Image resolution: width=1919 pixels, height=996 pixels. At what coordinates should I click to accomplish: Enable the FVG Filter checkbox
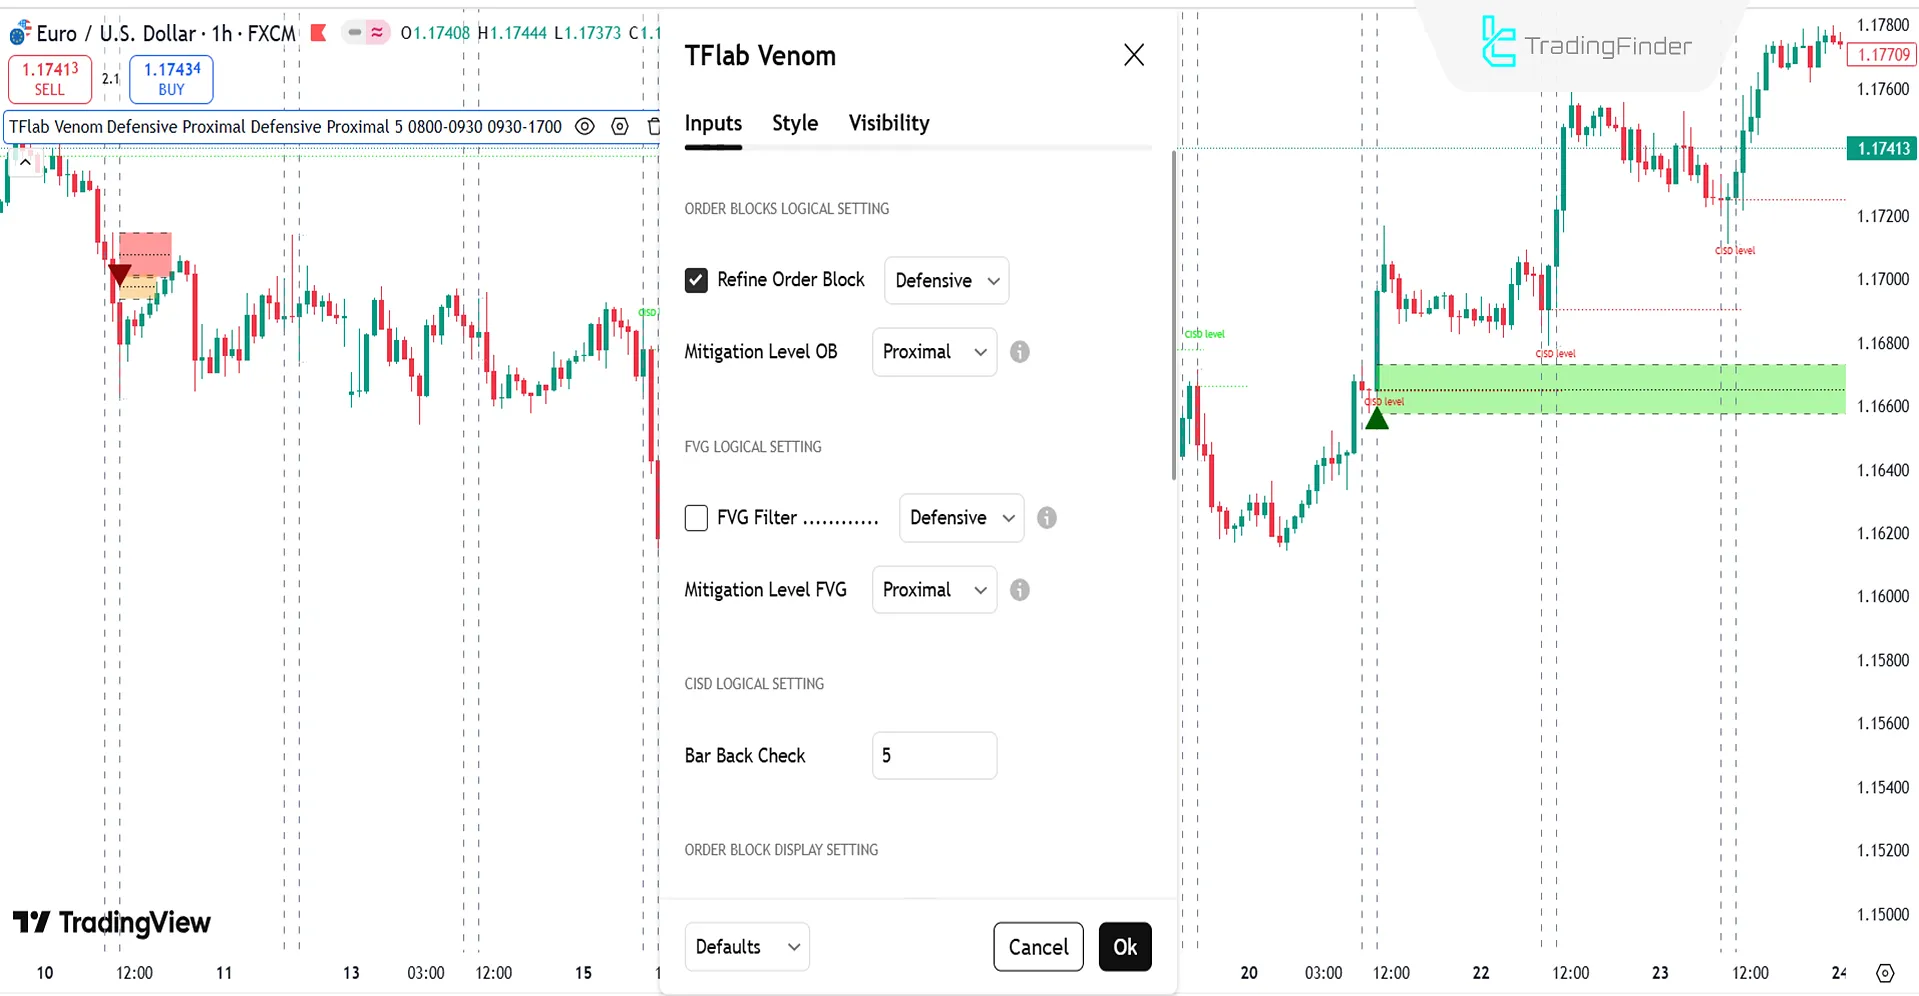tap(696, 517)
